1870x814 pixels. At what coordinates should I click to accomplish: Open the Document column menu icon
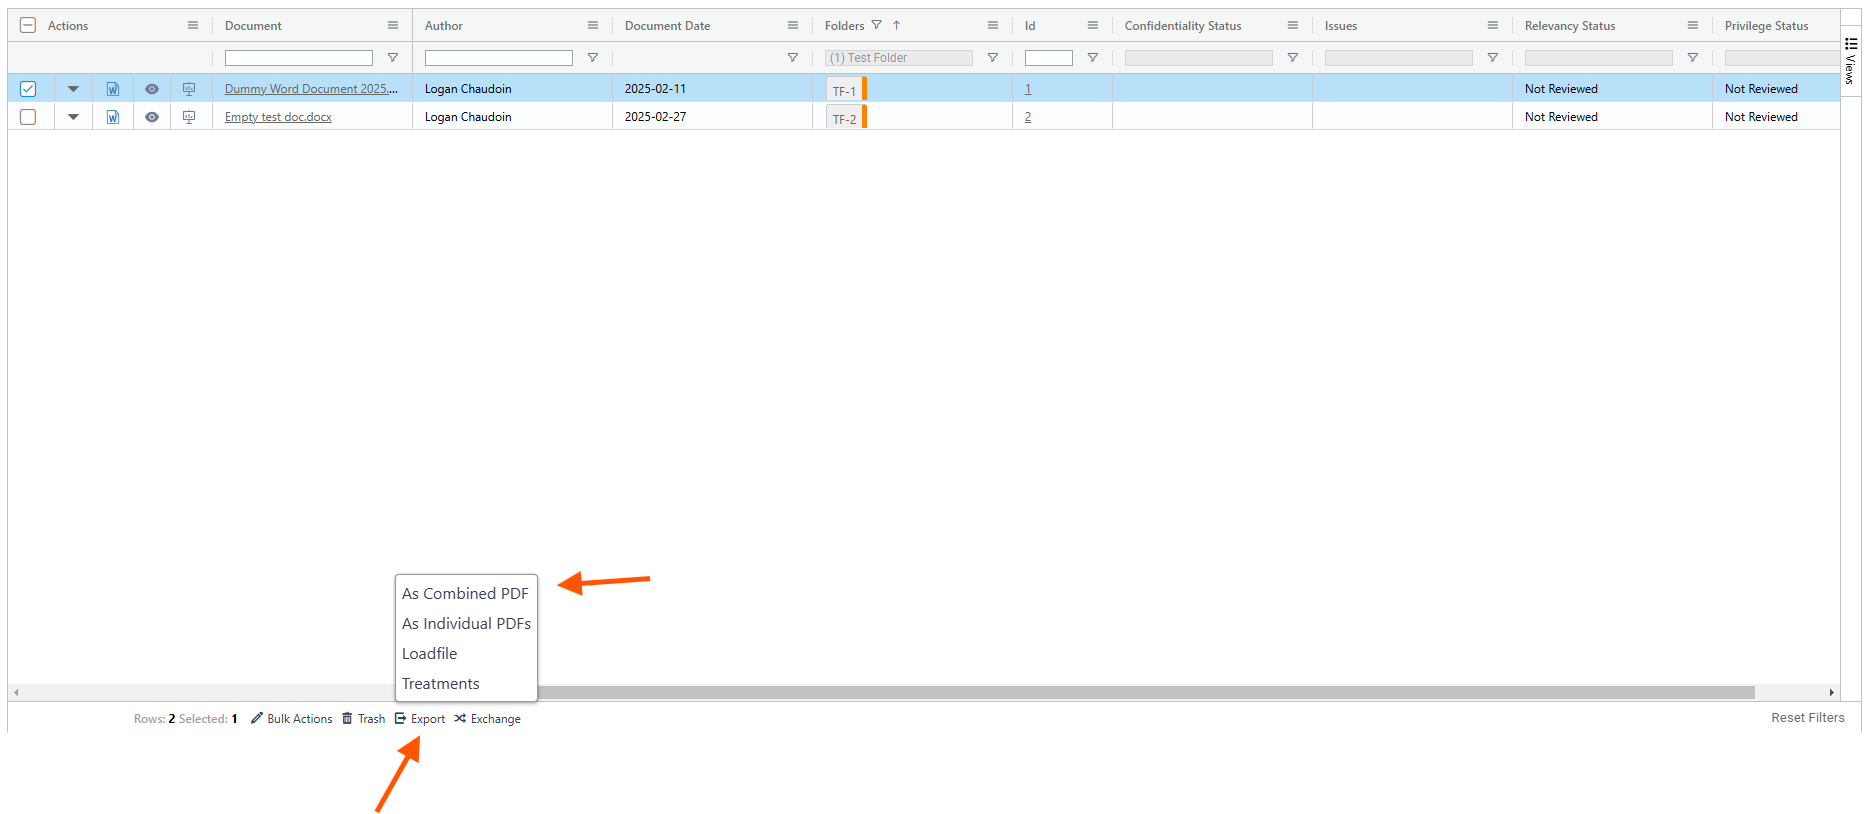[x=393, y=26]
